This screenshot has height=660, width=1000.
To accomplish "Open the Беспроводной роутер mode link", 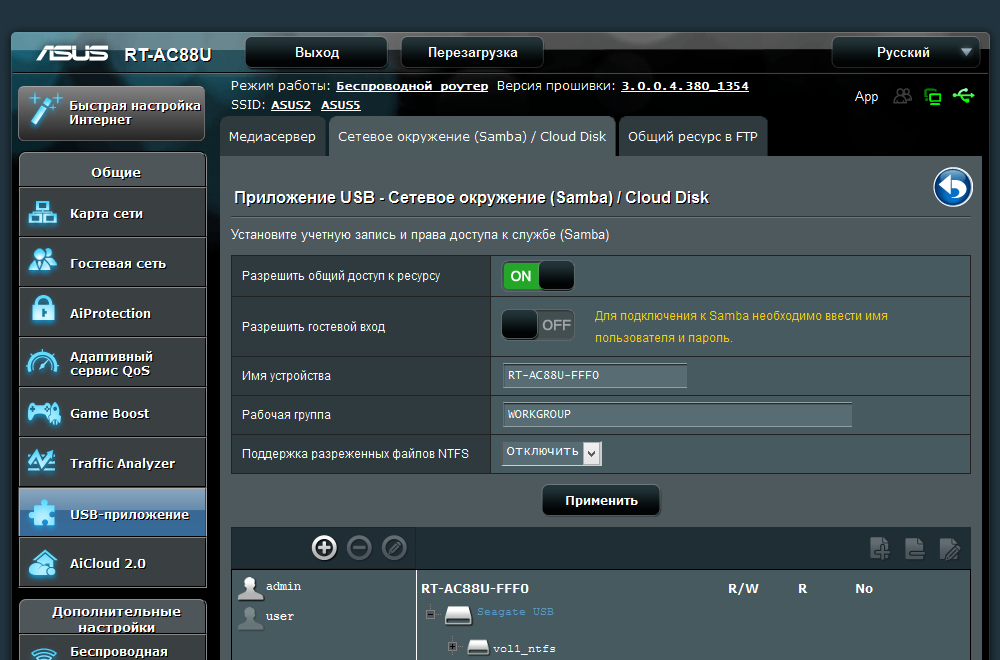I will click(412, 86).
